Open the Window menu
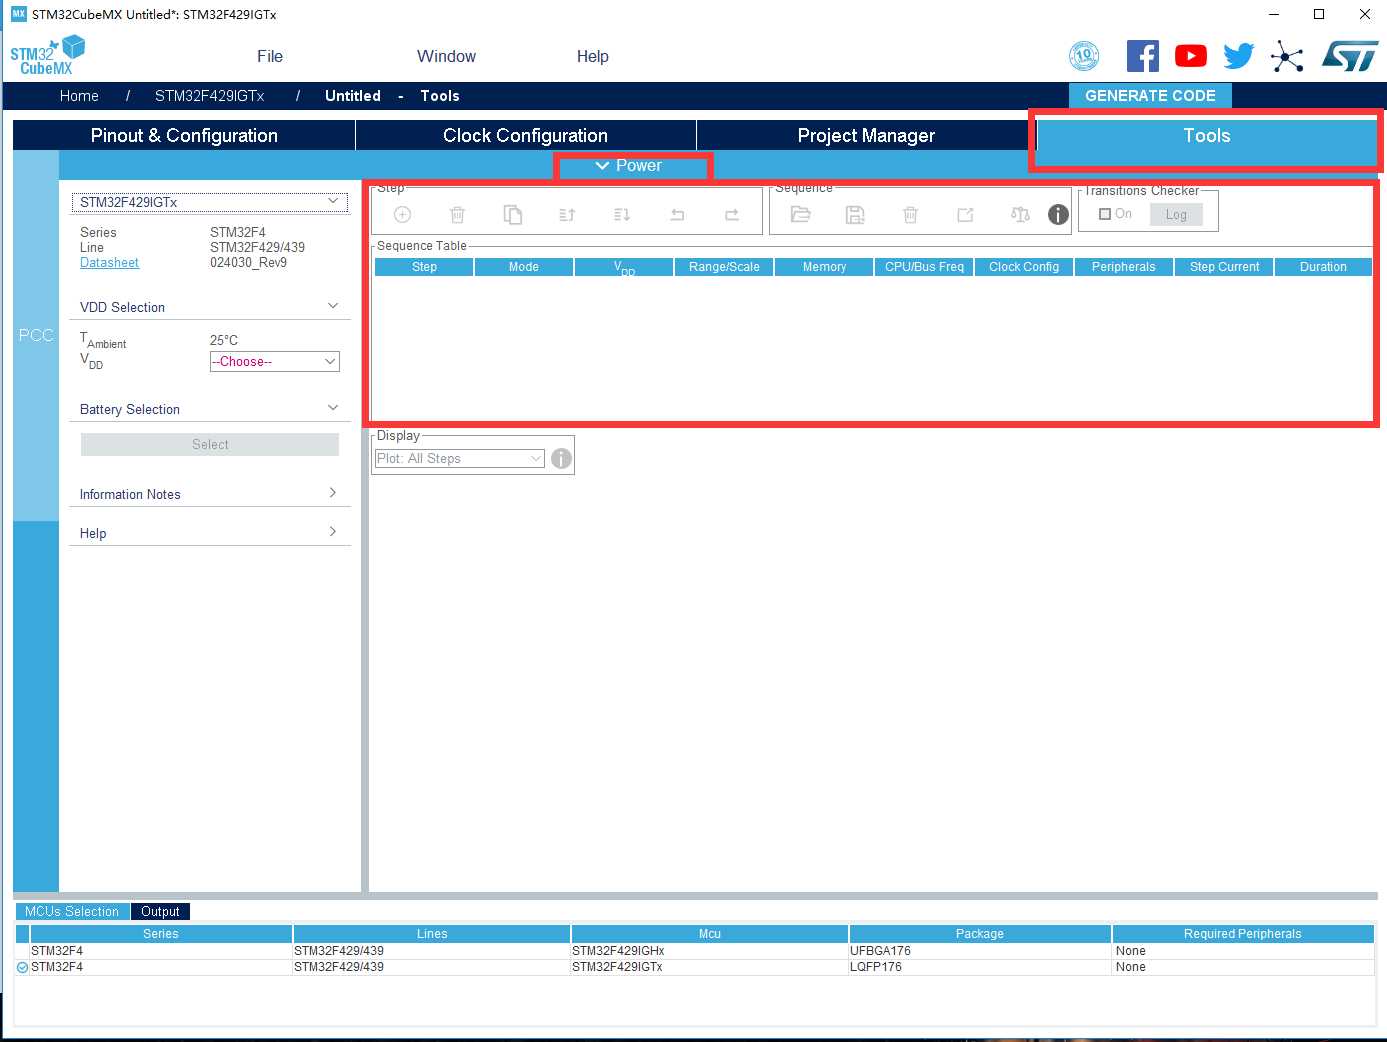 pos(446,56)
